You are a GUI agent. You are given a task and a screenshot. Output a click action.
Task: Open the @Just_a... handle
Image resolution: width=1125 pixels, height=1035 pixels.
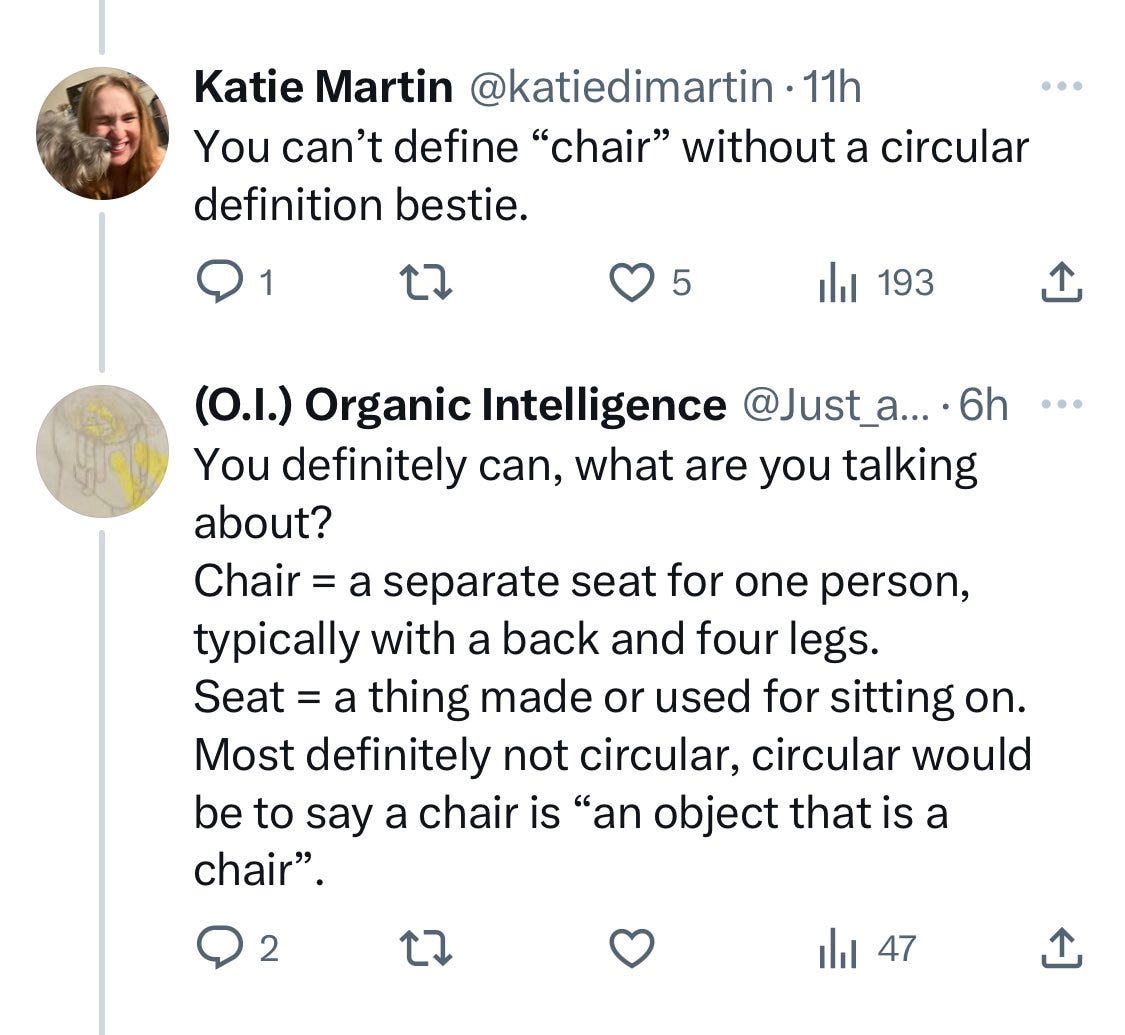tap(836, 405)
